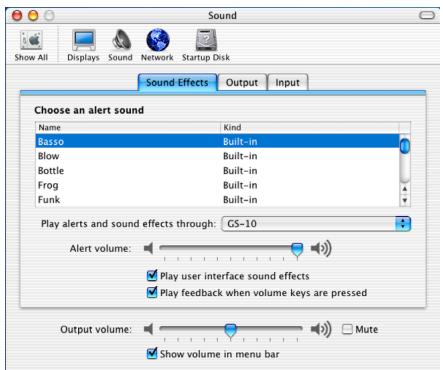Switch to the Input tab
443x370 pixels.
click(x=287, y=82)
